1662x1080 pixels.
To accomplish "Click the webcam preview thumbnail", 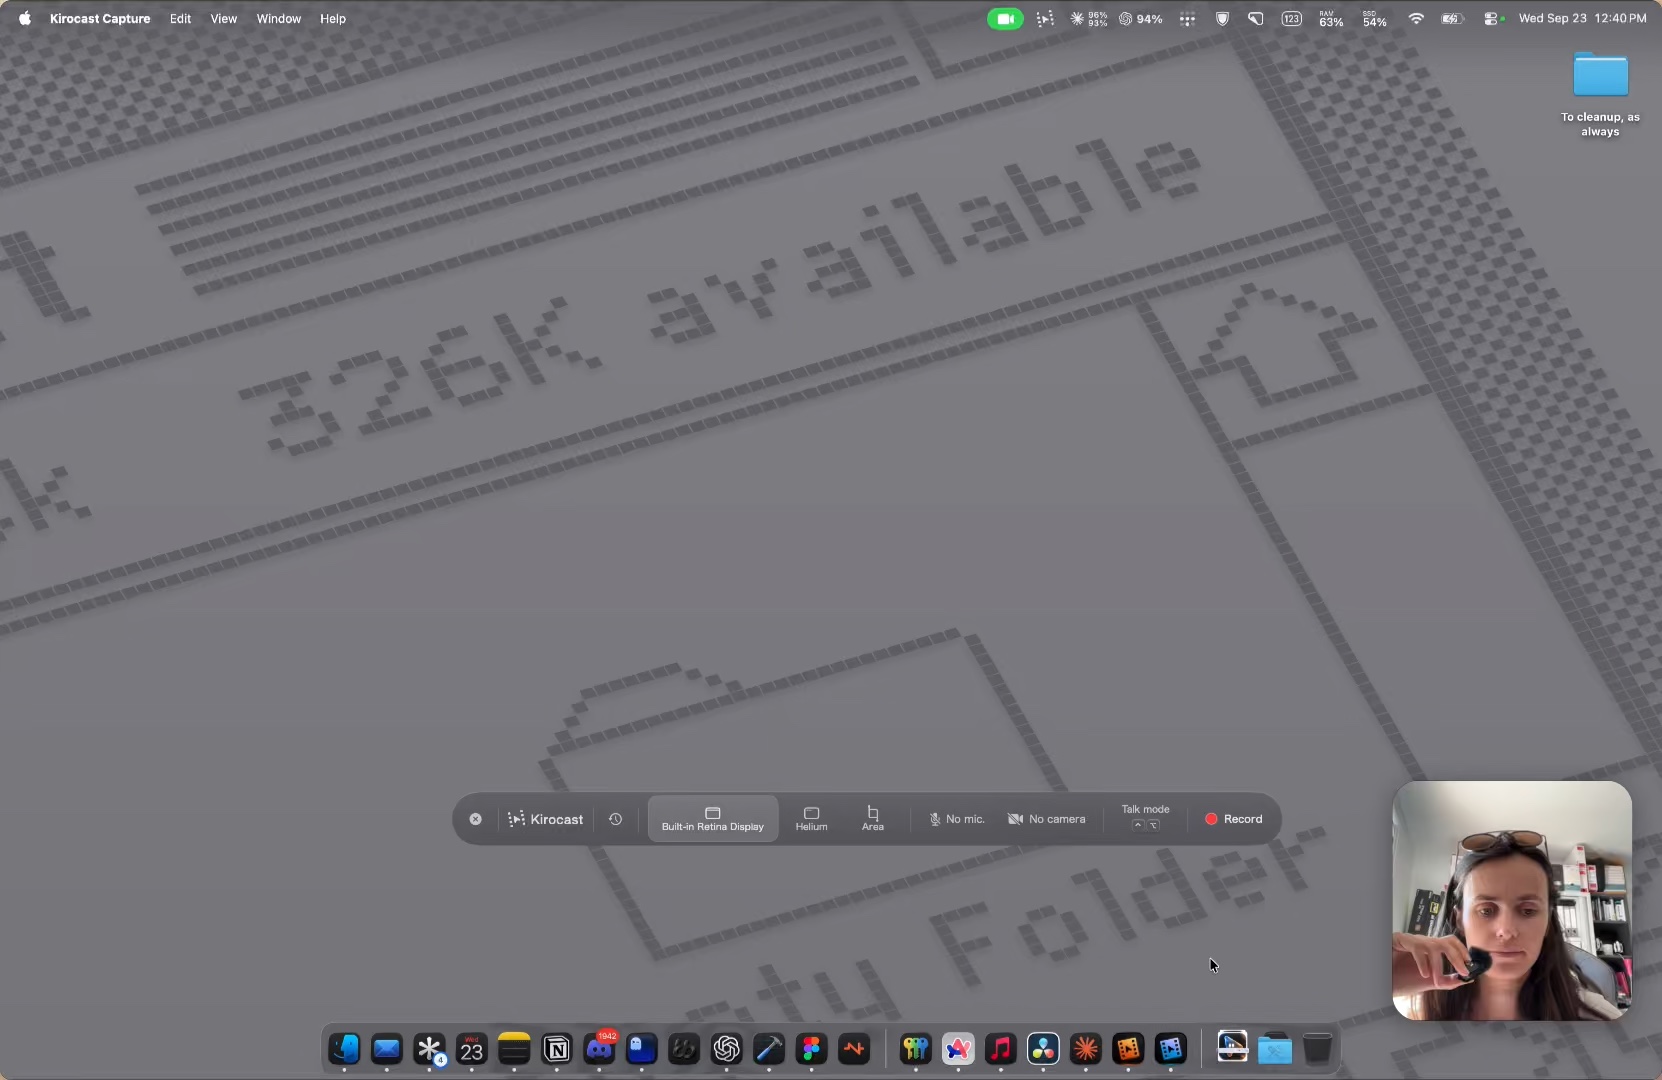I will tap(1512, 900).
